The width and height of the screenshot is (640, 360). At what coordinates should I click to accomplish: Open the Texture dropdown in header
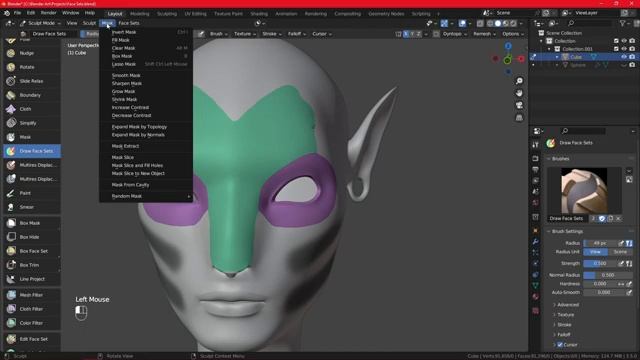245,34
